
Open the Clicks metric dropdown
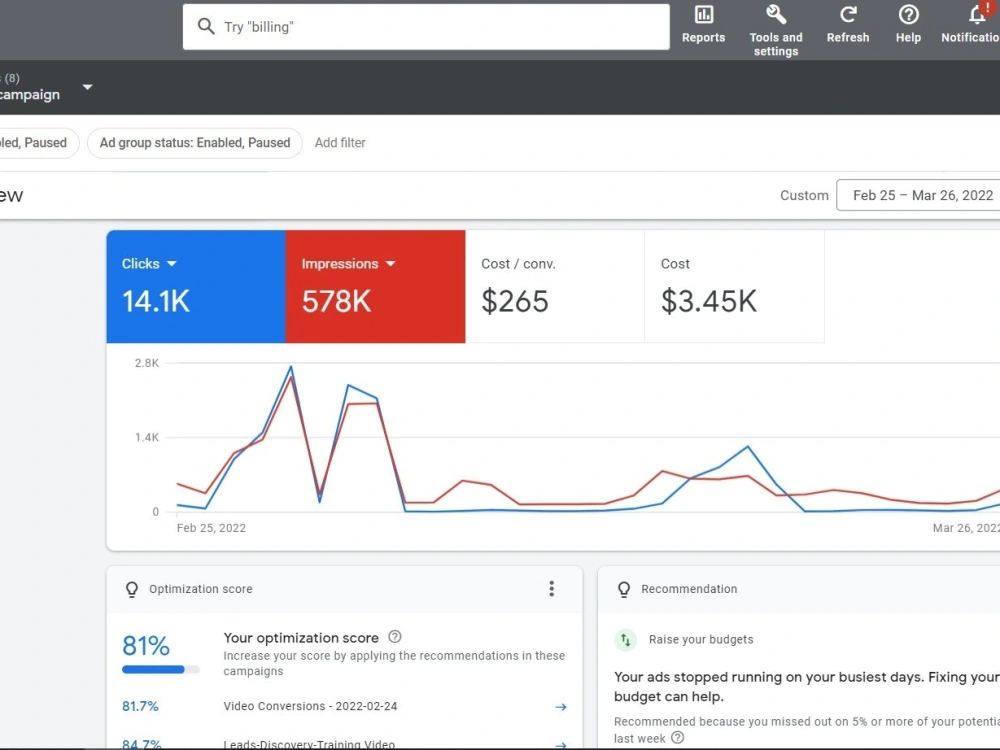(x=149, y=263)
